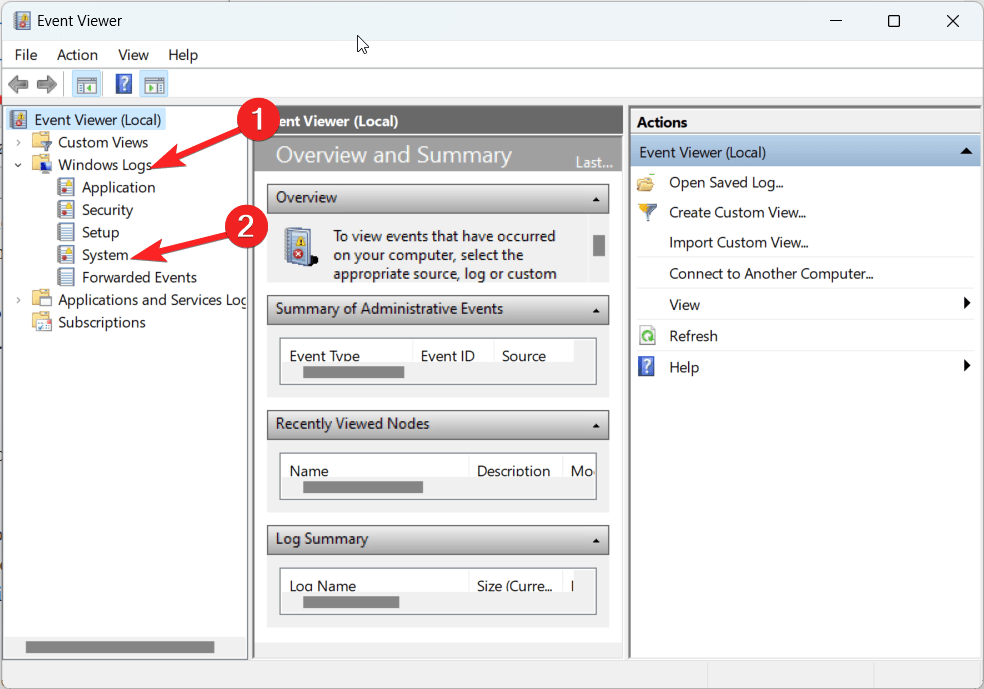Click the Help icon in Actions pane
The height and width of the screenshot is (689, 984).
[x=646, y=366]
